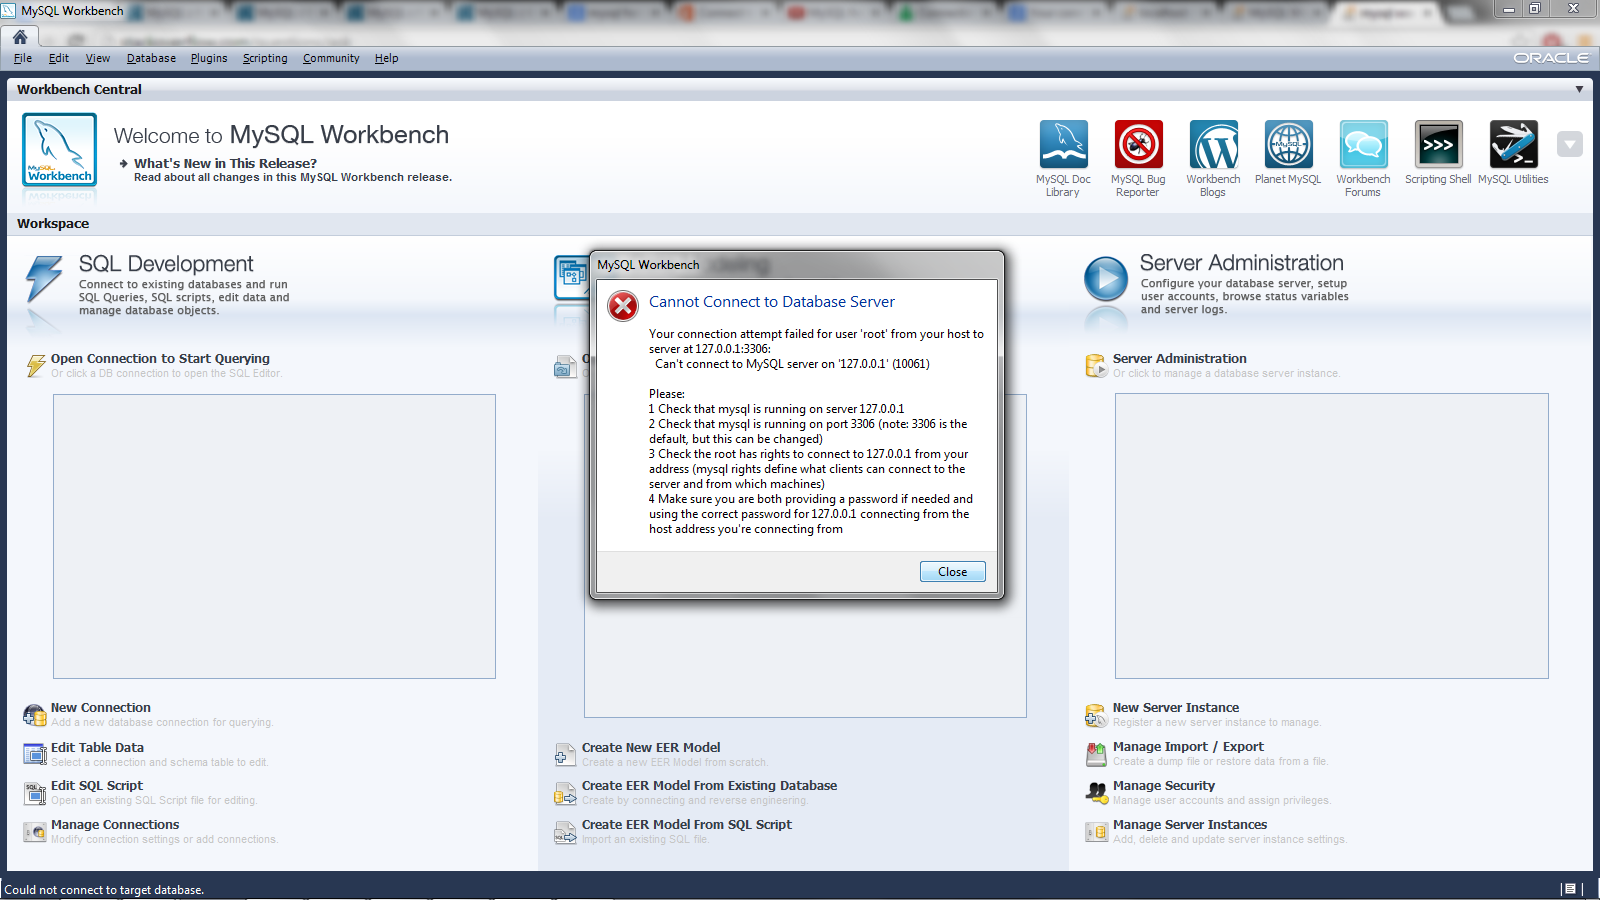Click Create EER Model From SQL Script text
The width and height of the screenshot is (1600, 900).
point(687,824)
